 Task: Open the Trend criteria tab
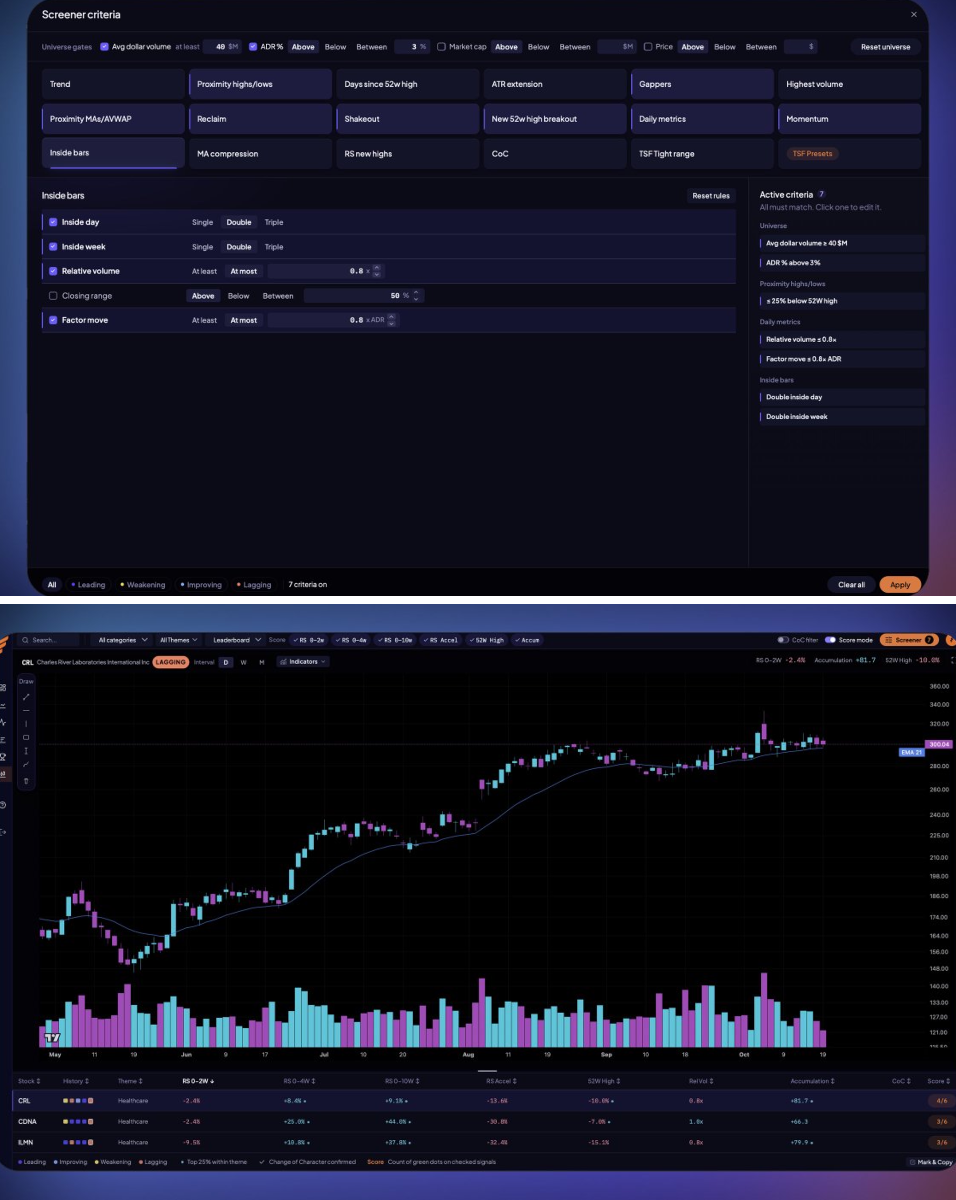pos(112,84)
